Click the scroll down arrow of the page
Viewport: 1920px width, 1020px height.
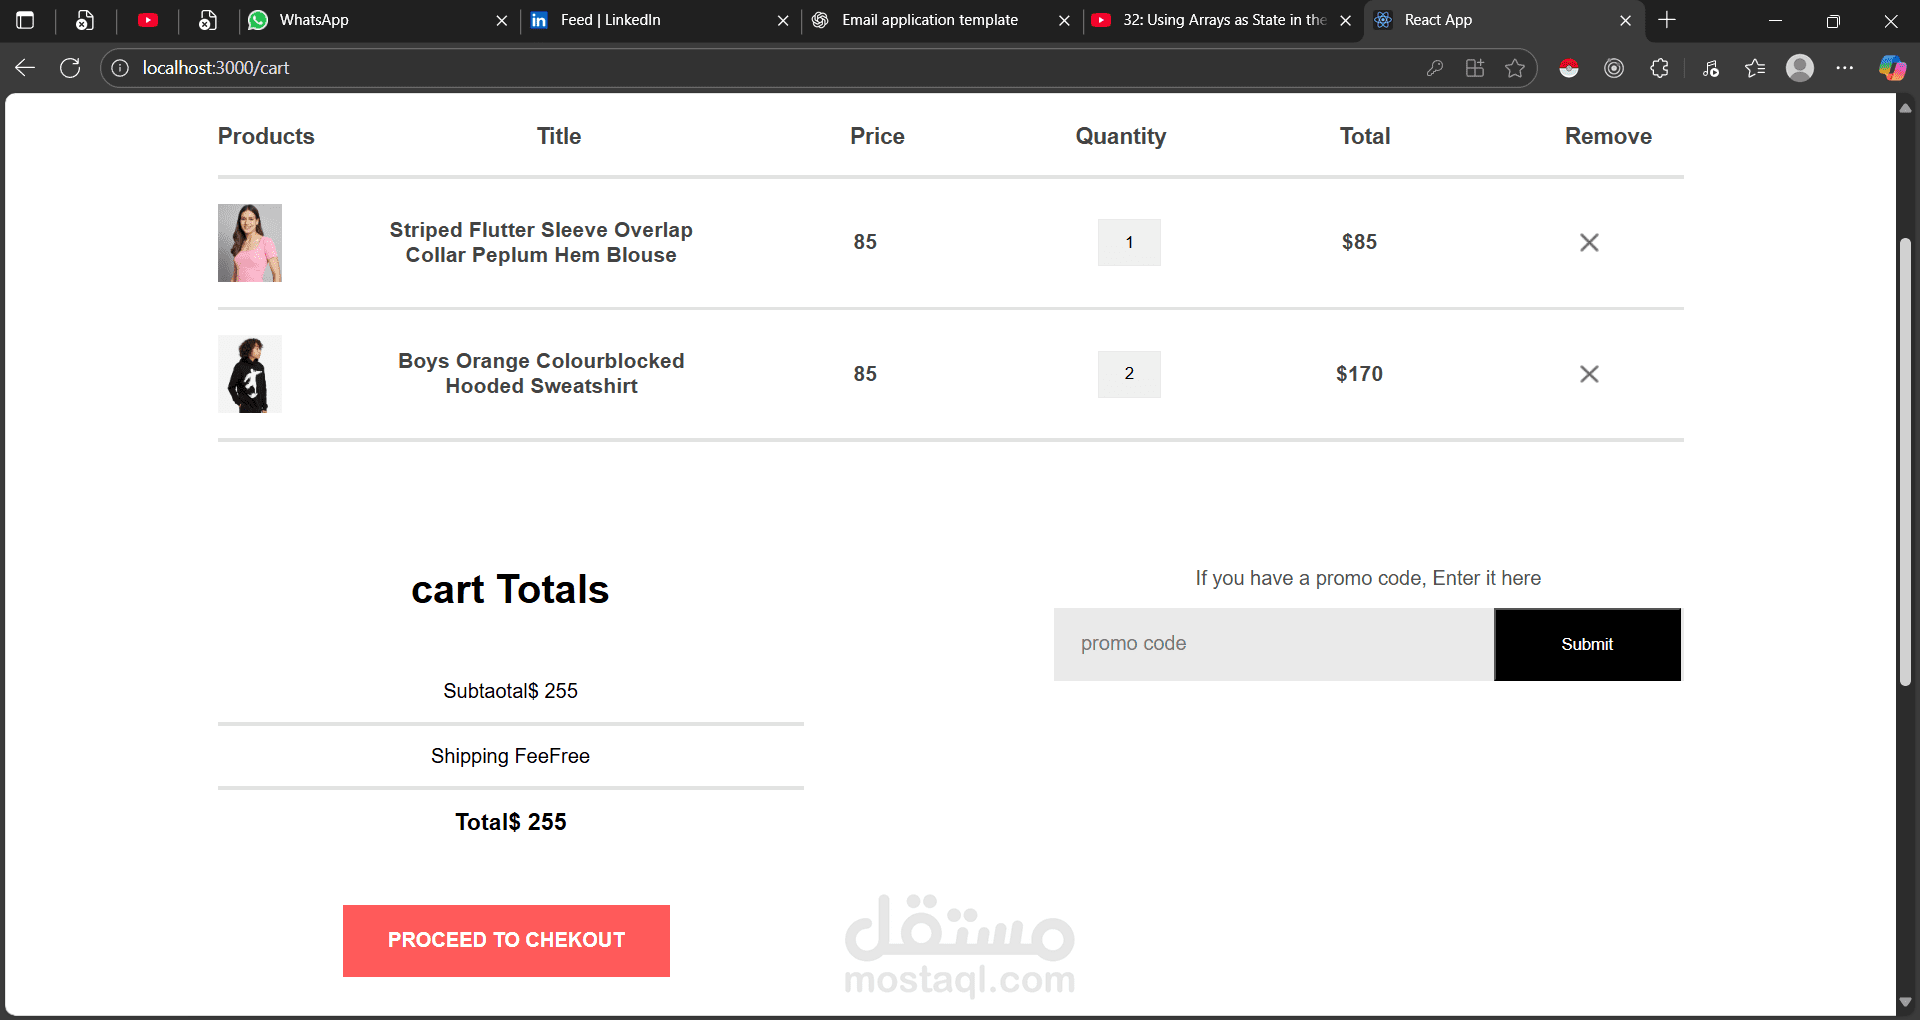tap(1906, 1002)
